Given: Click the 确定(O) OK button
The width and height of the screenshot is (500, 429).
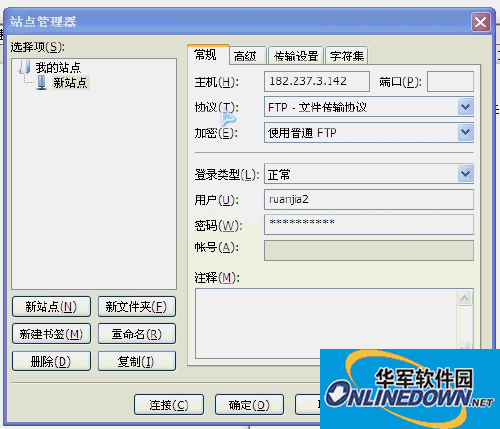Looking at the screenshot, I should click(x=249, y=405).
